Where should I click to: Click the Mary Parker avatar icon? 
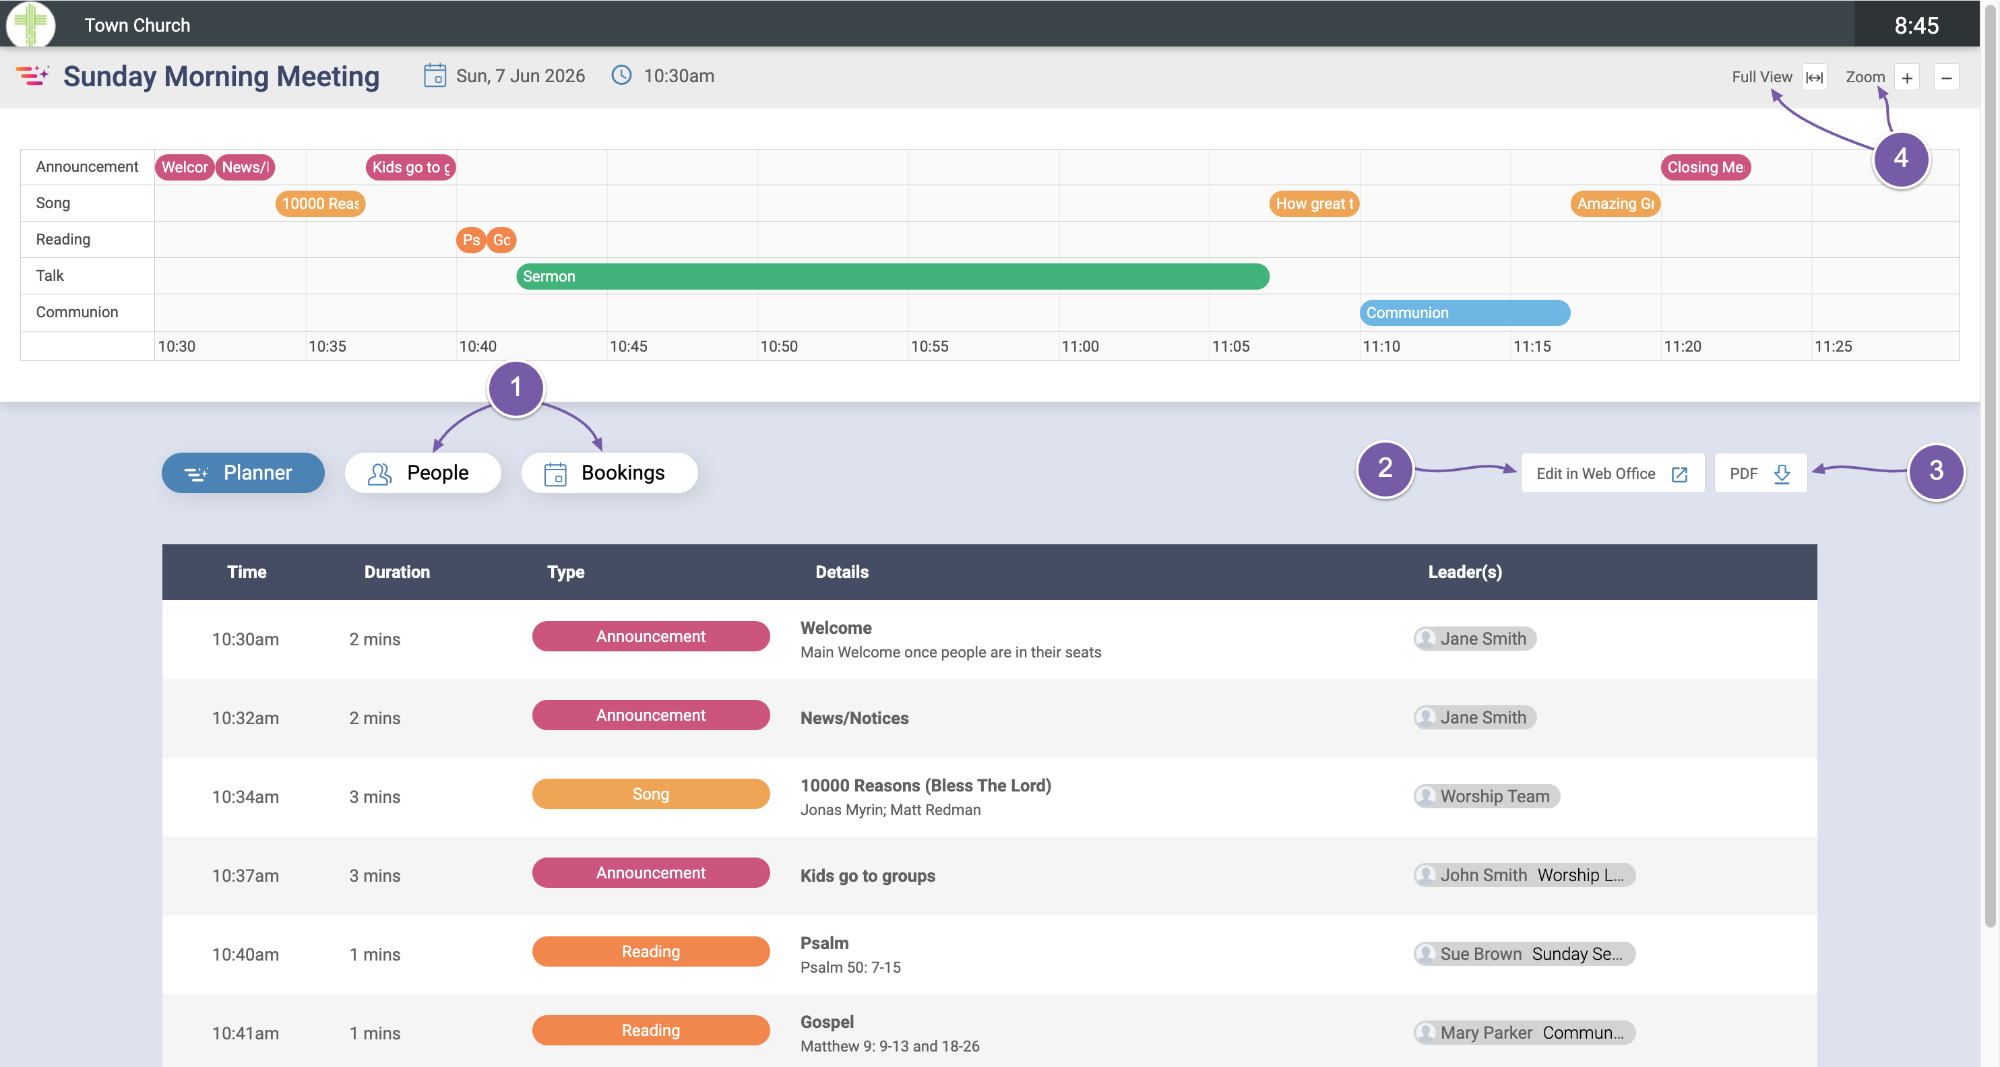click(1427, 1033)
